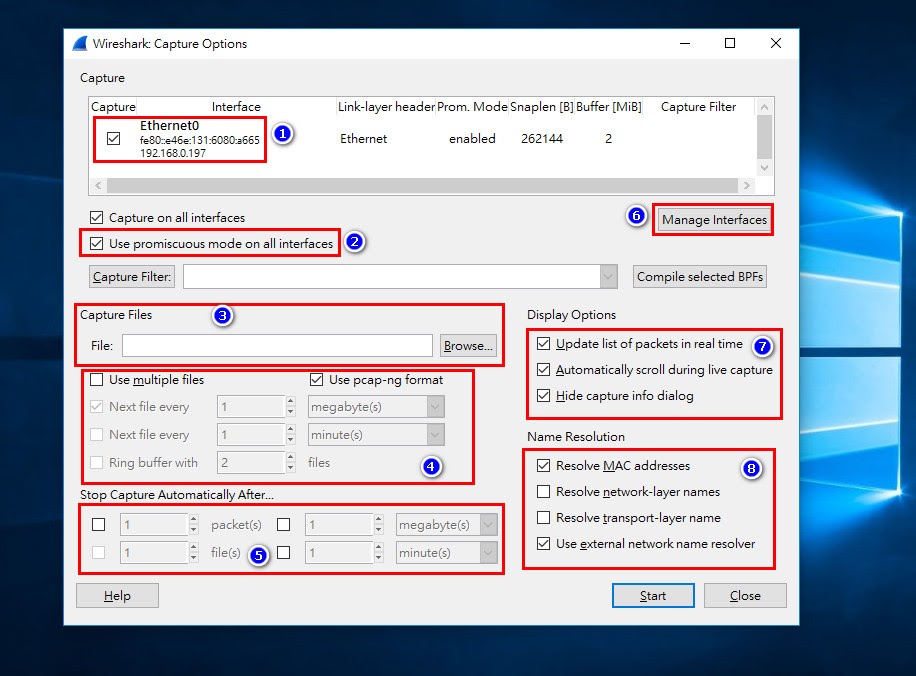Click the Buffer [MiB] column header
Screen dimensions: 916x676
(609, 107)
